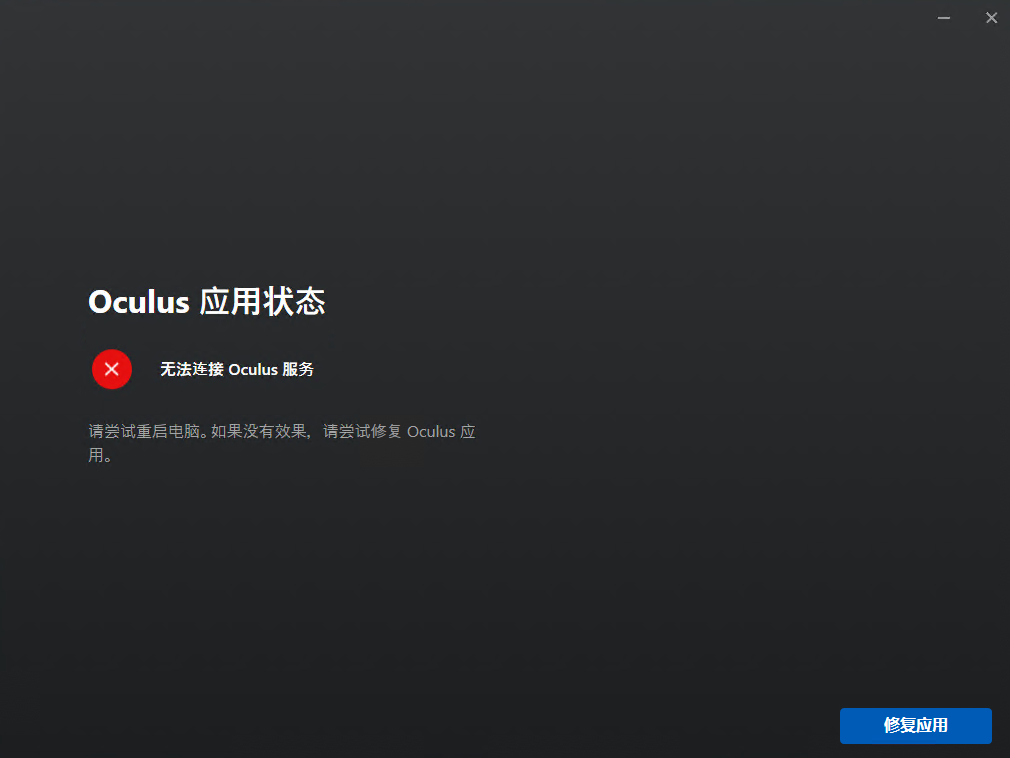The height and width of the screenshot is (758, 1010).
Task: Close the Oculus status window
Action: tap(991, 18)
